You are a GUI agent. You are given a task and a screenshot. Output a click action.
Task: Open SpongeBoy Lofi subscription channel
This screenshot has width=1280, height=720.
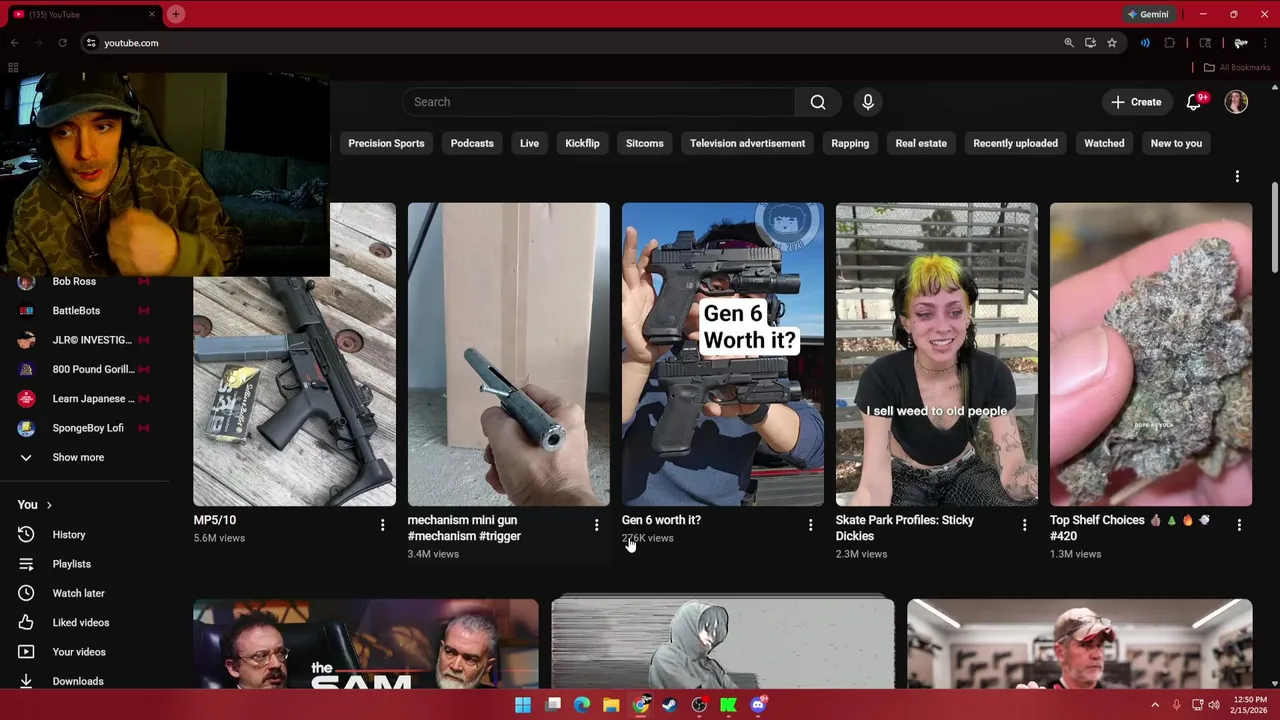click(x=88, y=428)
